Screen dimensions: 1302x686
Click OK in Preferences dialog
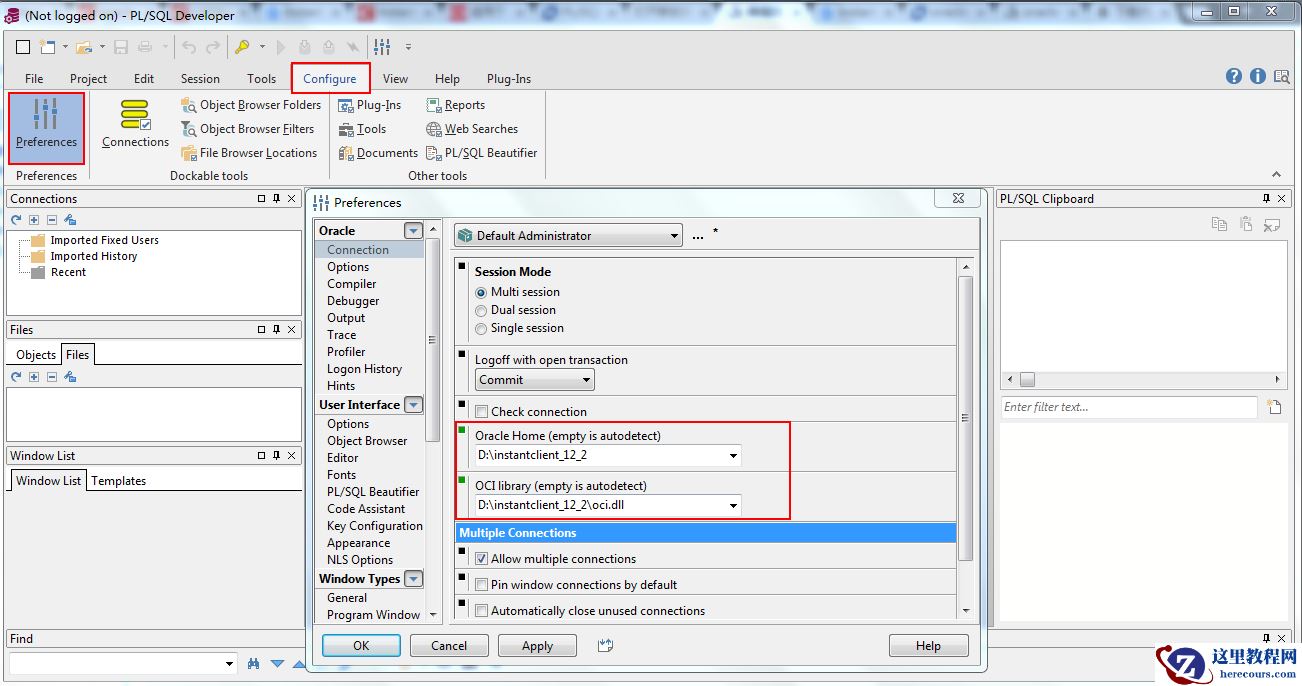(x=361, y=646)
